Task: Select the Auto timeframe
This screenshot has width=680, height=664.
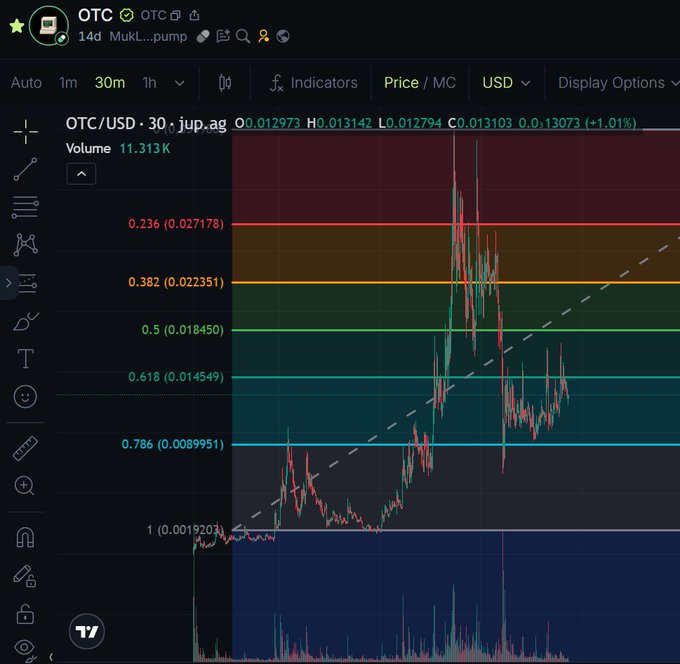Action: tap(26, 82)
